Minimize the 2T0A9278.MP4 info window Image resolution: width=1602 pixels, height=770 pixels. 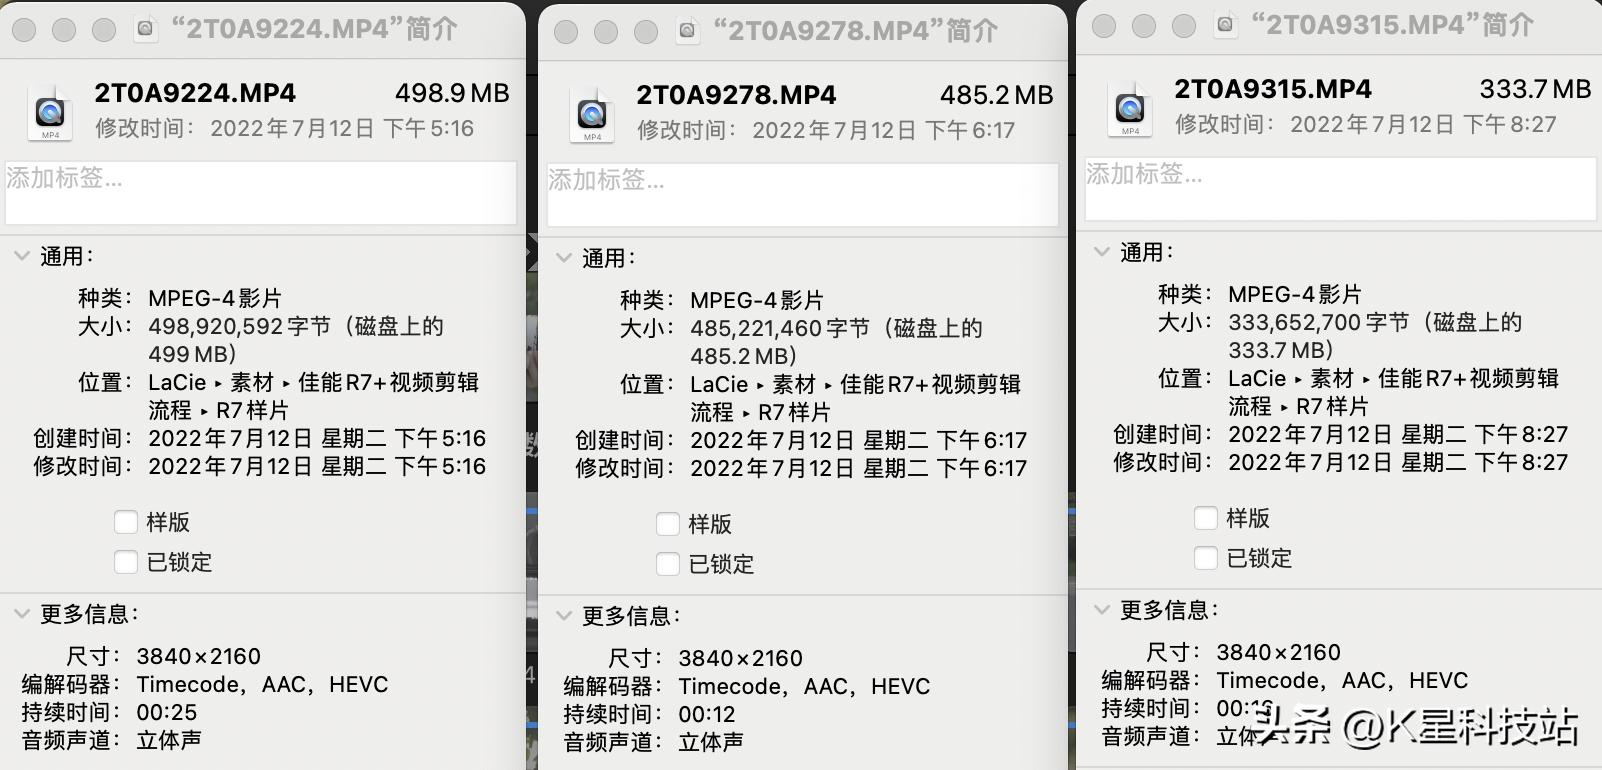tap(606, 32)
